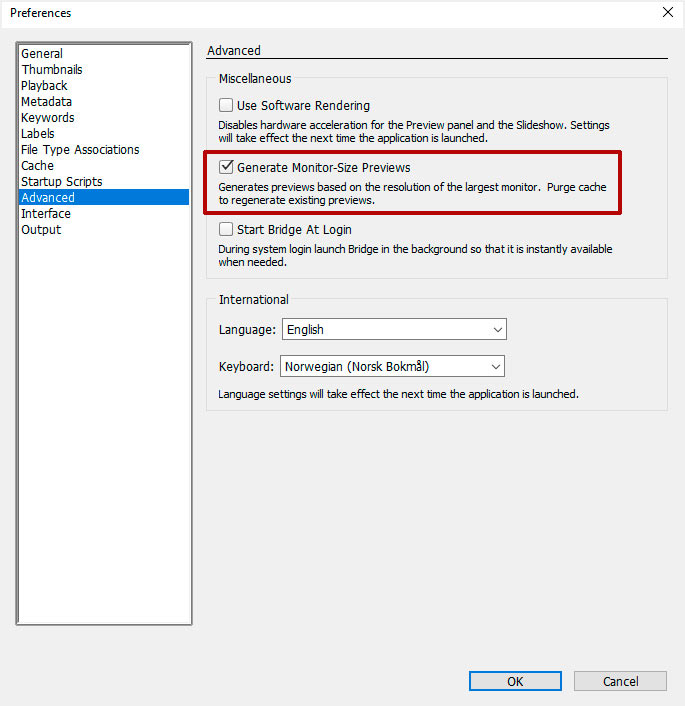Open the Output preferences section
The image size is (685, 706).
(41, 230)
